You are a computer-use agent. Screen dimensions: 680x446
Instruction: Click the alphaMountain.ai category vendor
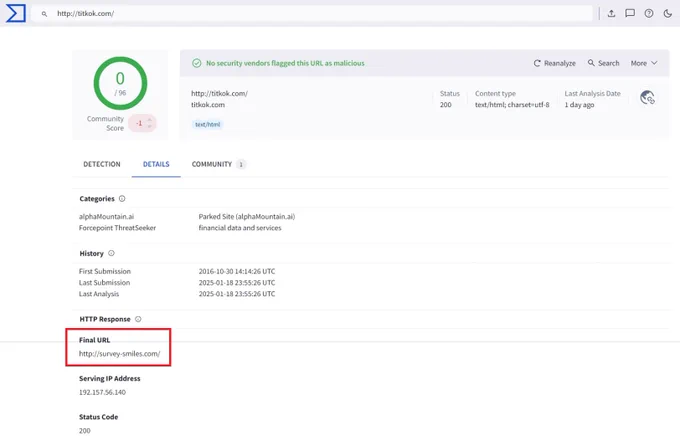pos(107,216)
